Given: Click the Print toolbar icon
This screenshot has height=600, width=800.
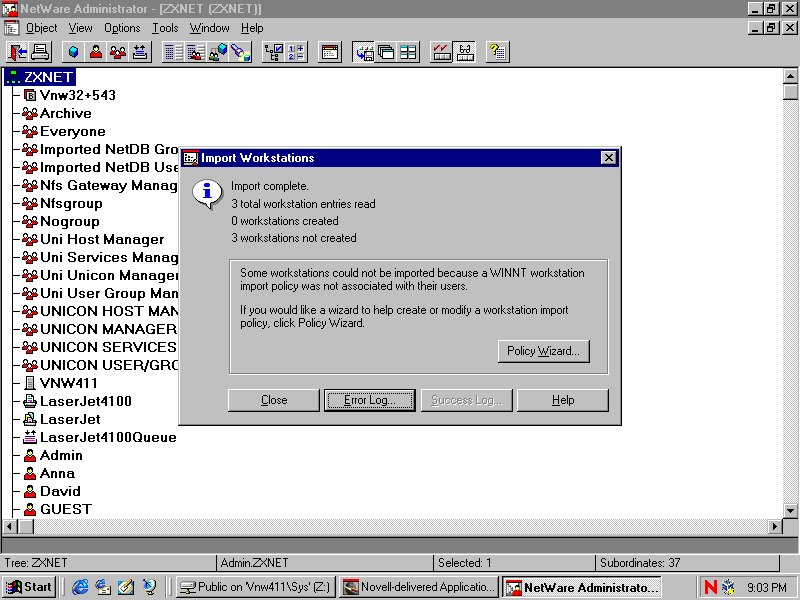Looking at the screenshot, I should click(x=40, y=52).
